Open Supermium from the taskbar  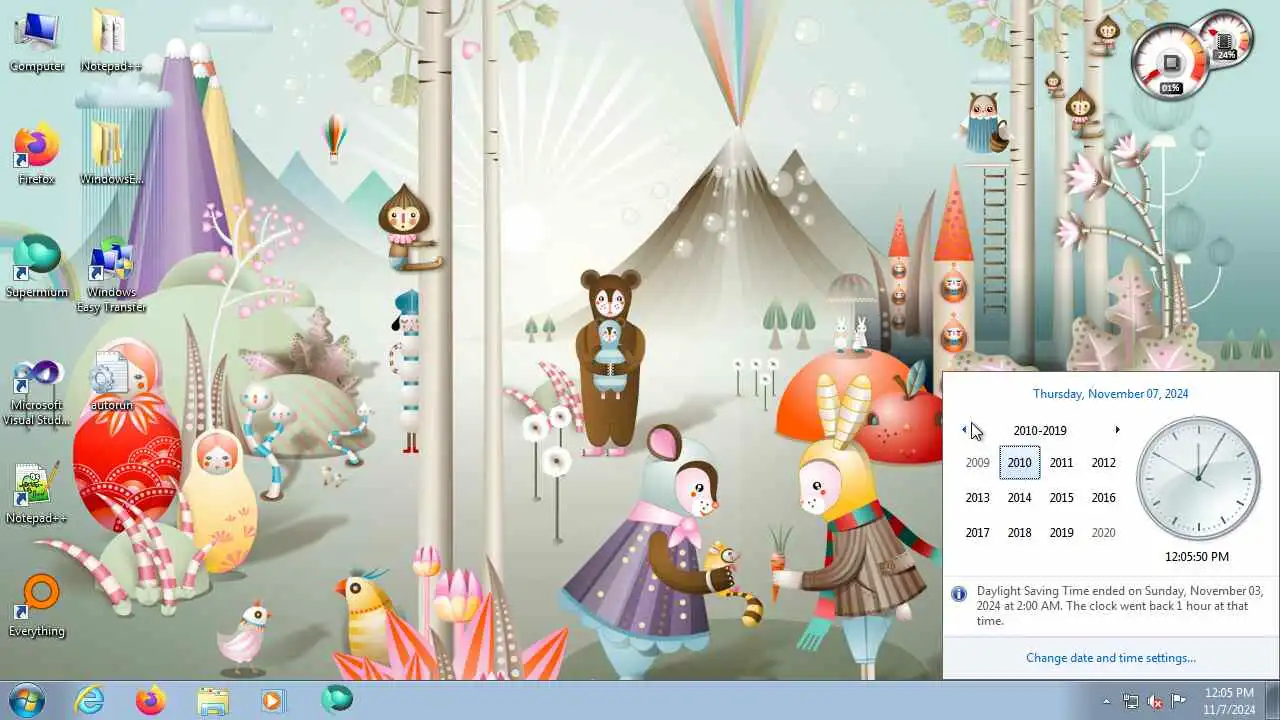coord(336,700)
